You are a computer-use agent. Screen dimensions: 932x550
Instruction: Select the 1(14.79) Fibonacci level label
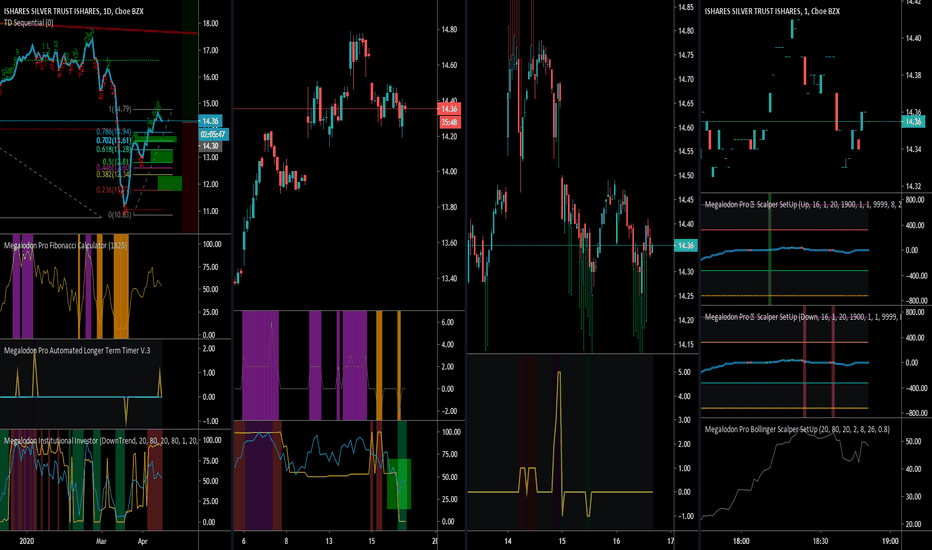click(119, 109)
